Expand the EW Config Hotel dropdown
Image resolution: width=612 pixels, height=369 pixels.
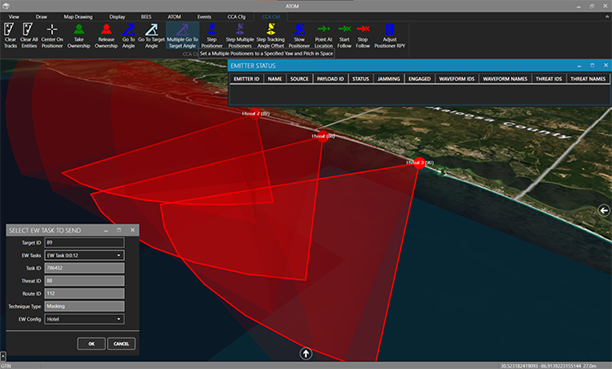[84, 319]
